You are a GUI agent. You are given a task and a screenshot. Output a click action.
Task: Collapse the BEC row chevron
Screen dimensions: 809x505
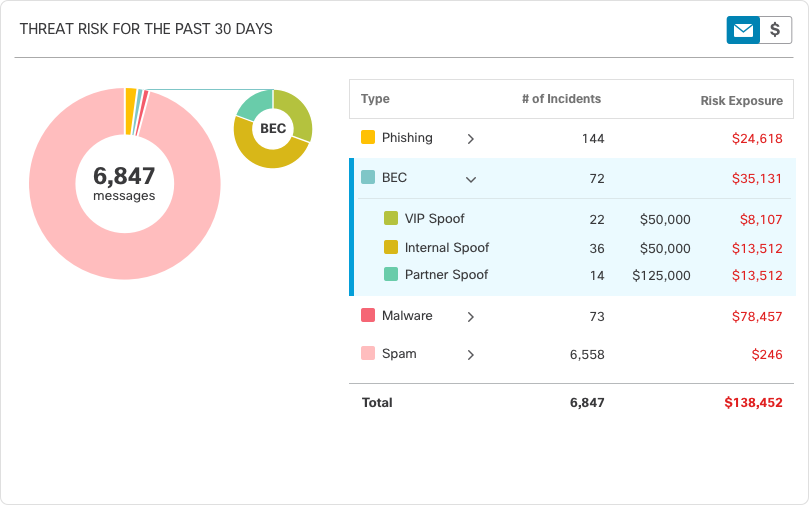[x=471, y=180]
